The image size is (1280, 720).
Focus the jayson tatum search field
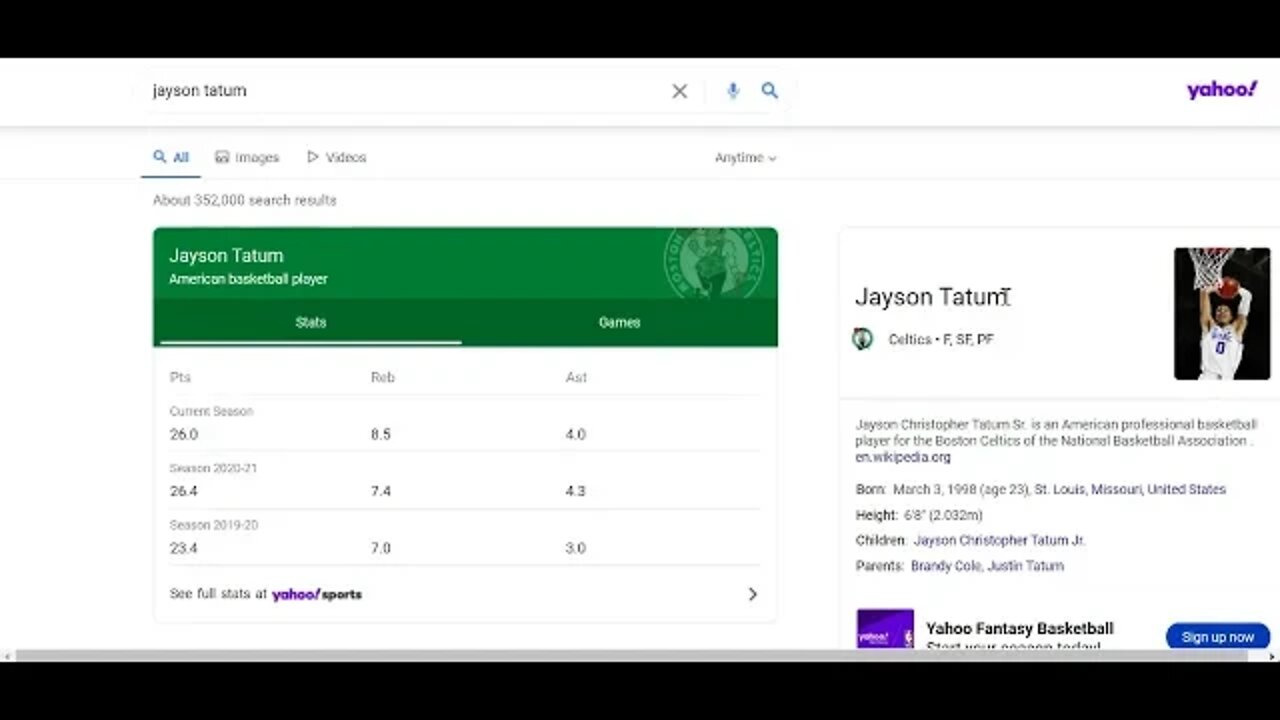(x=405, y=90)
